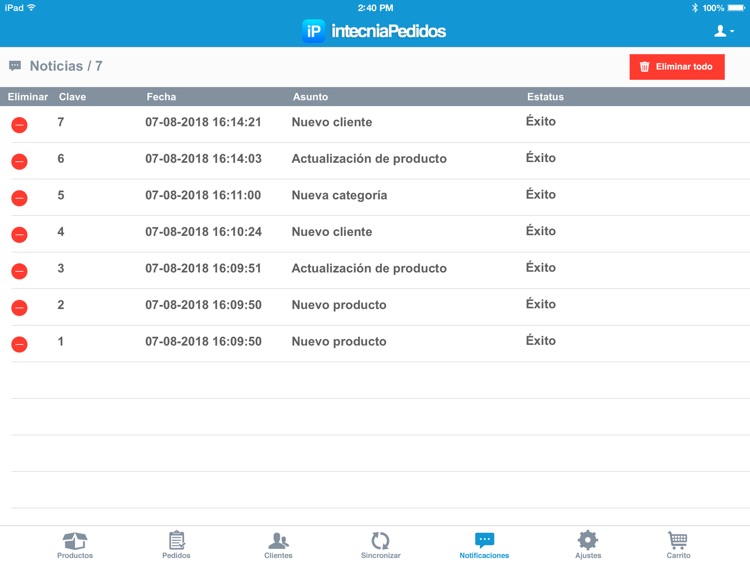Click the Asunto column header
The width and height of the screenshot is (750, 562).
click(310, 97)
